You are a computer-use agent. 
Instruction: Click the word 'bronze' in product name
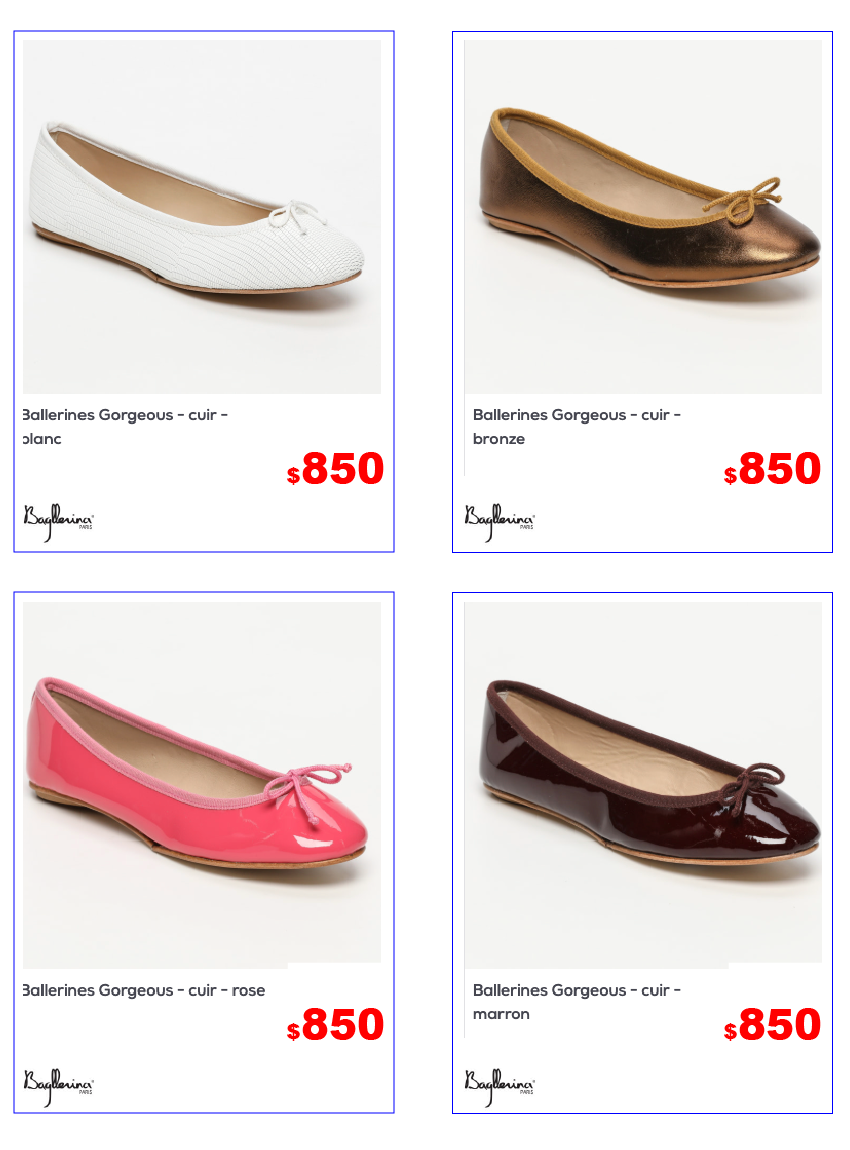[x=499, y=439]
